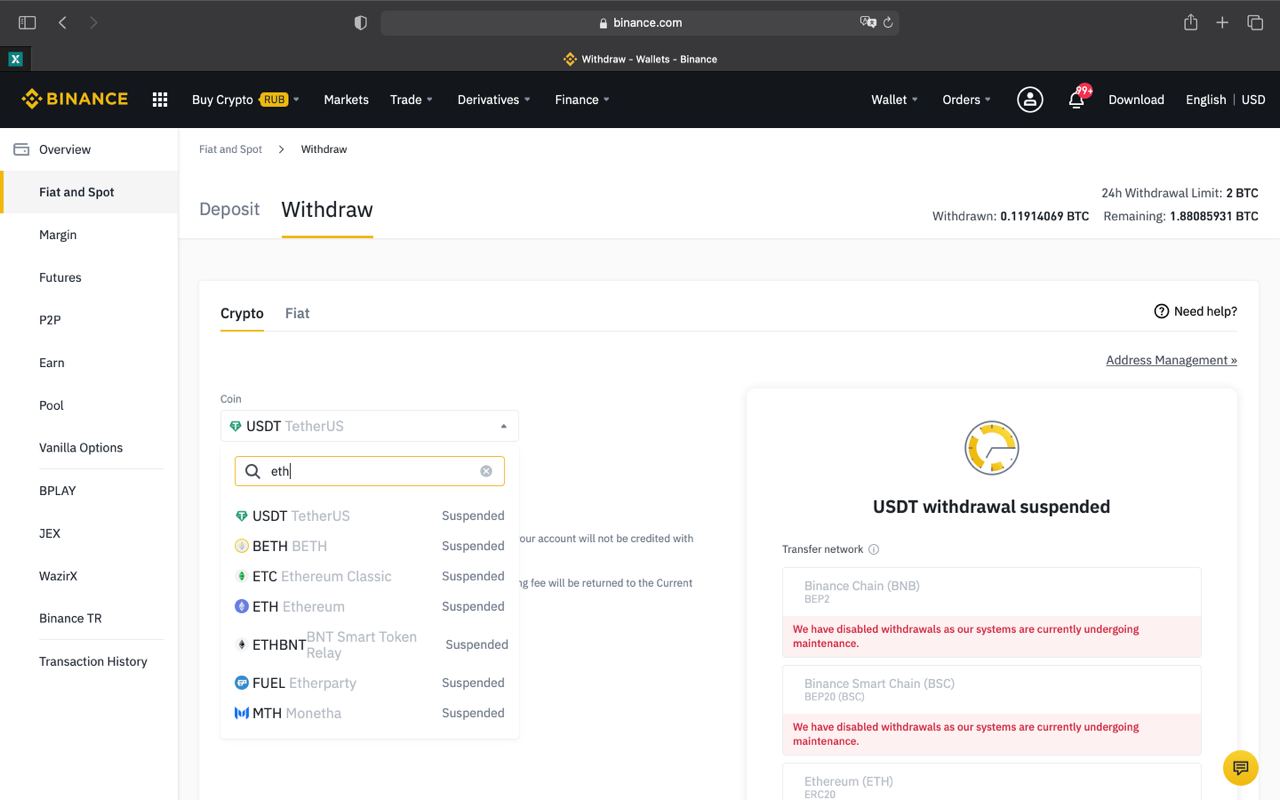Expand the Wallet menu
This screenshot has height=800, width=1280.
[x=894, y=99]
